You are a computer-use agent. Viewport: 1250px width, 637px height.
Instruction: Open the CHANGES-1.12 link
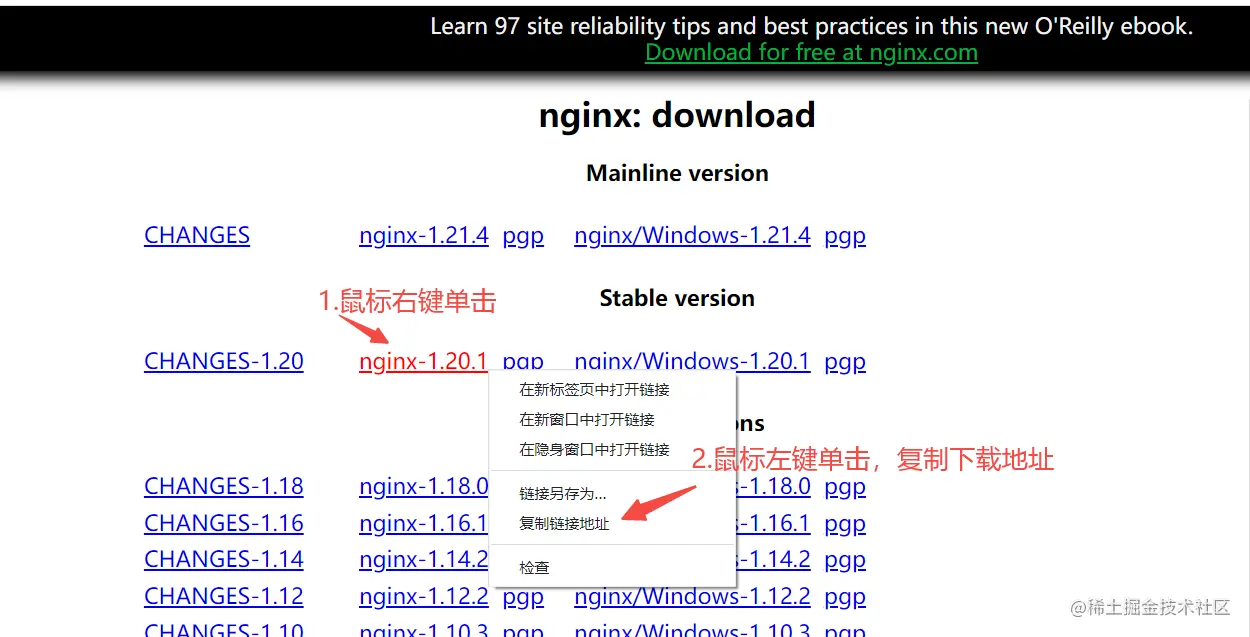point(224,597)
